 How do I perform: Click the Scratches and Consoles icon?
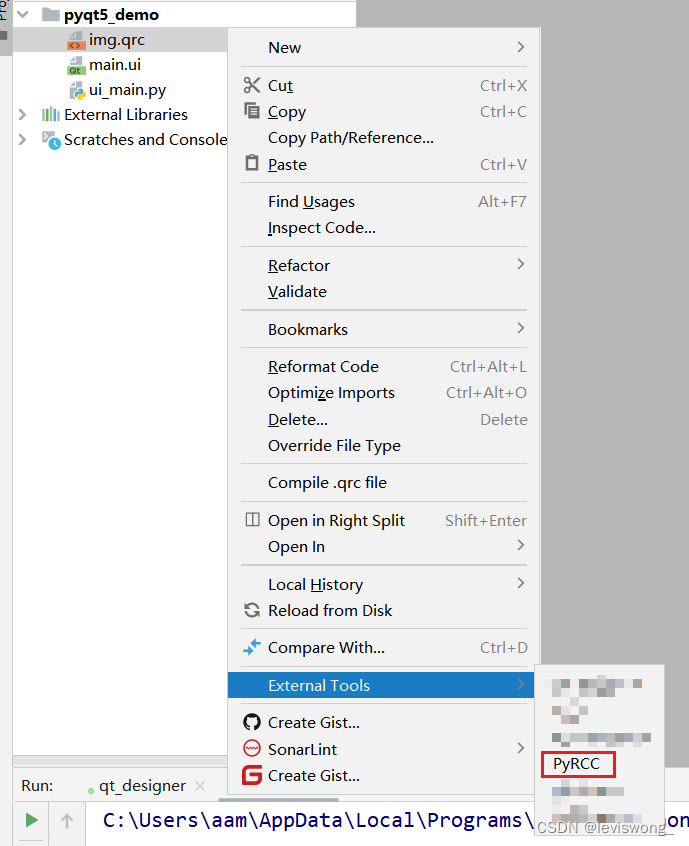(50, 140)
